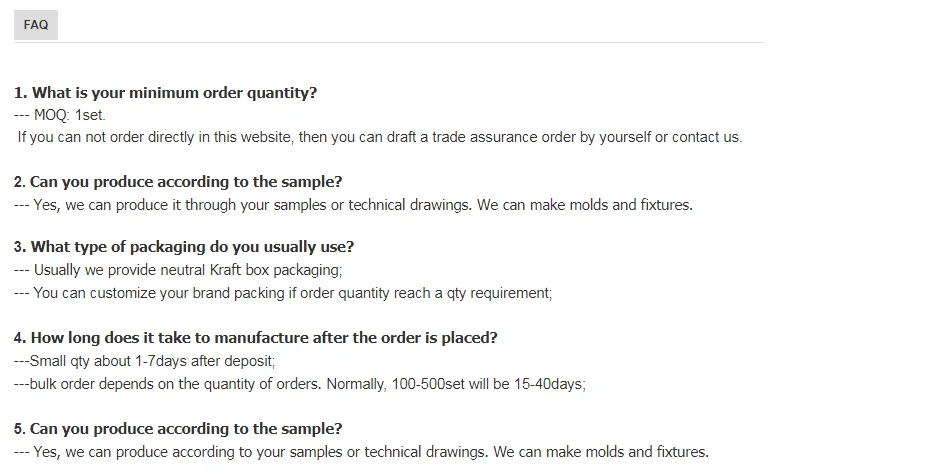Click the bulk order lead time line

(x=300, y=384)
